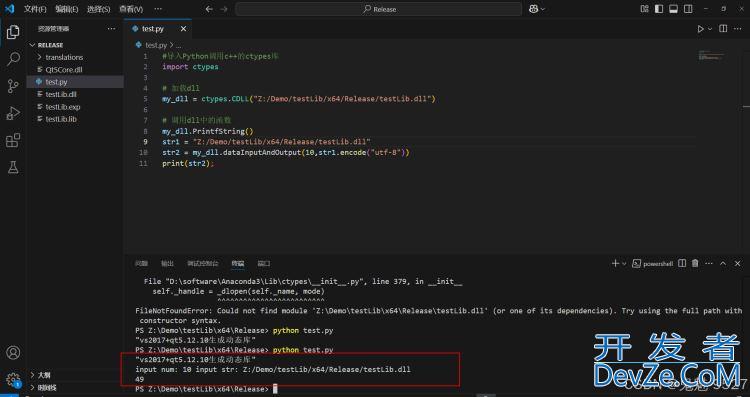Go forward with the right arrow
This screenshot has width=750, height=397.
pos(224,9)
